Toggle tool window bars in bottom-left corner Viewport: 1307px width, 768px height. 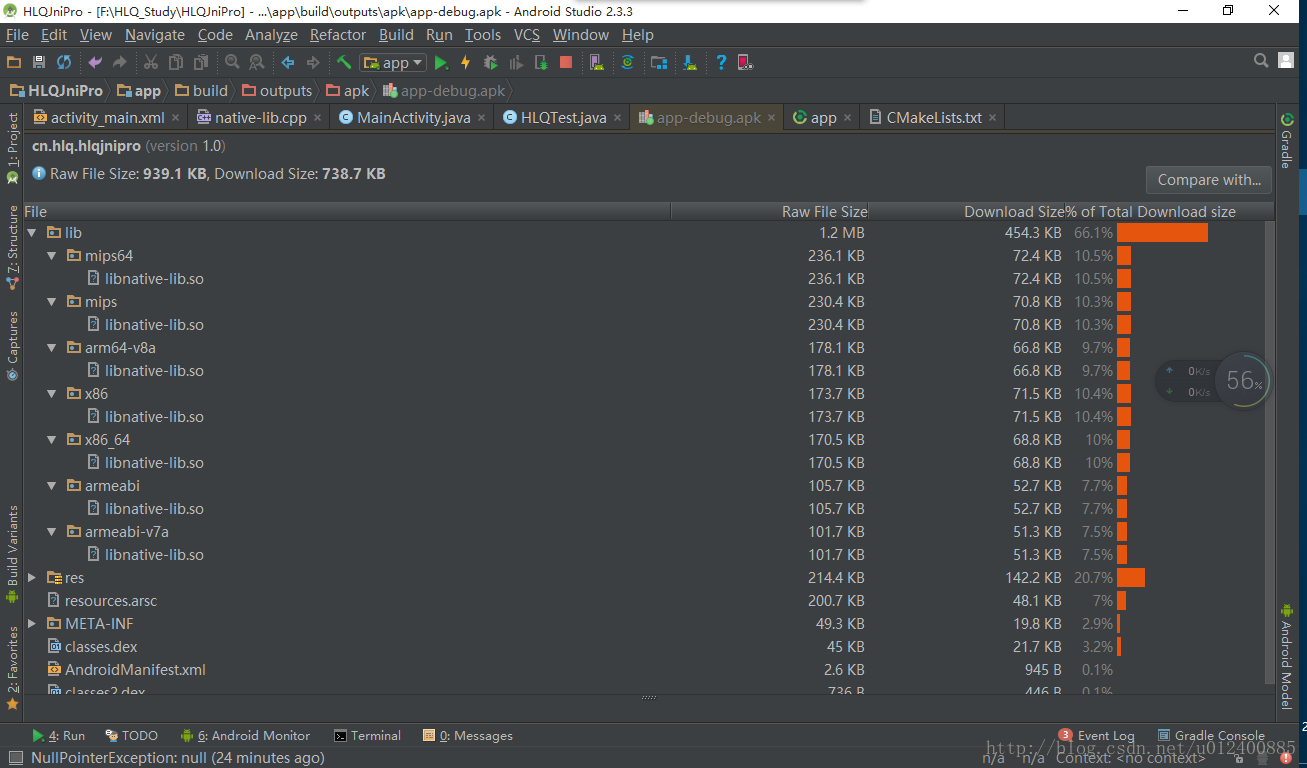point(15,758)
